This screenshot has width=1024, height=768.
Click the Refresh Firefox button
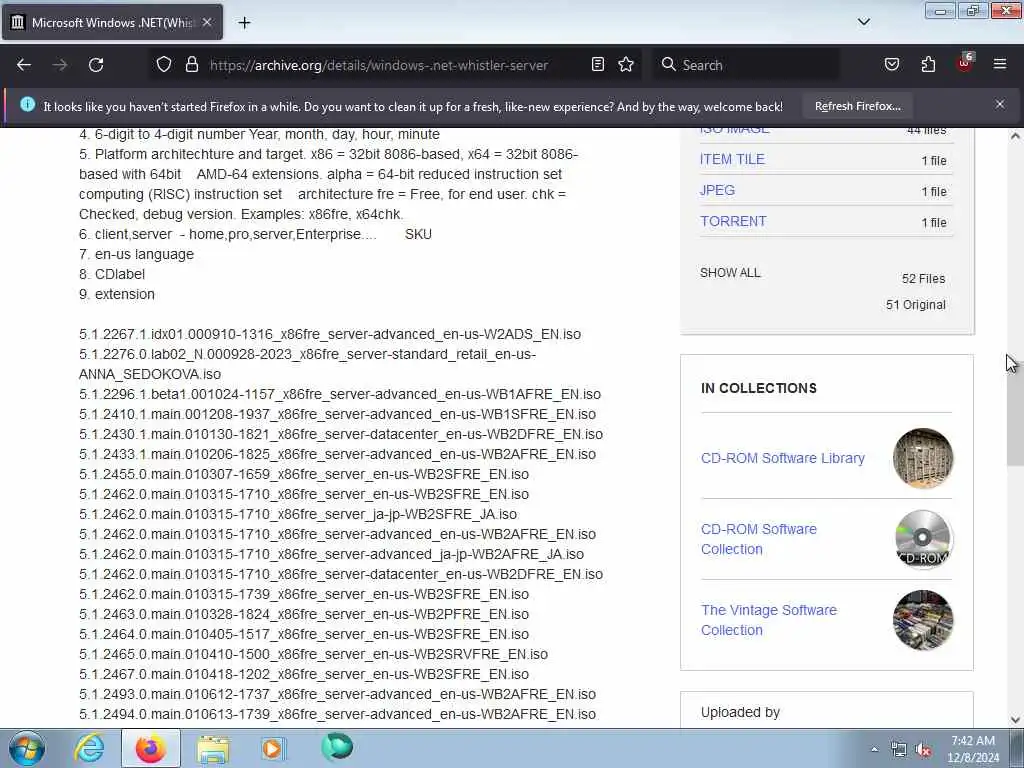(x=857, y=106)
